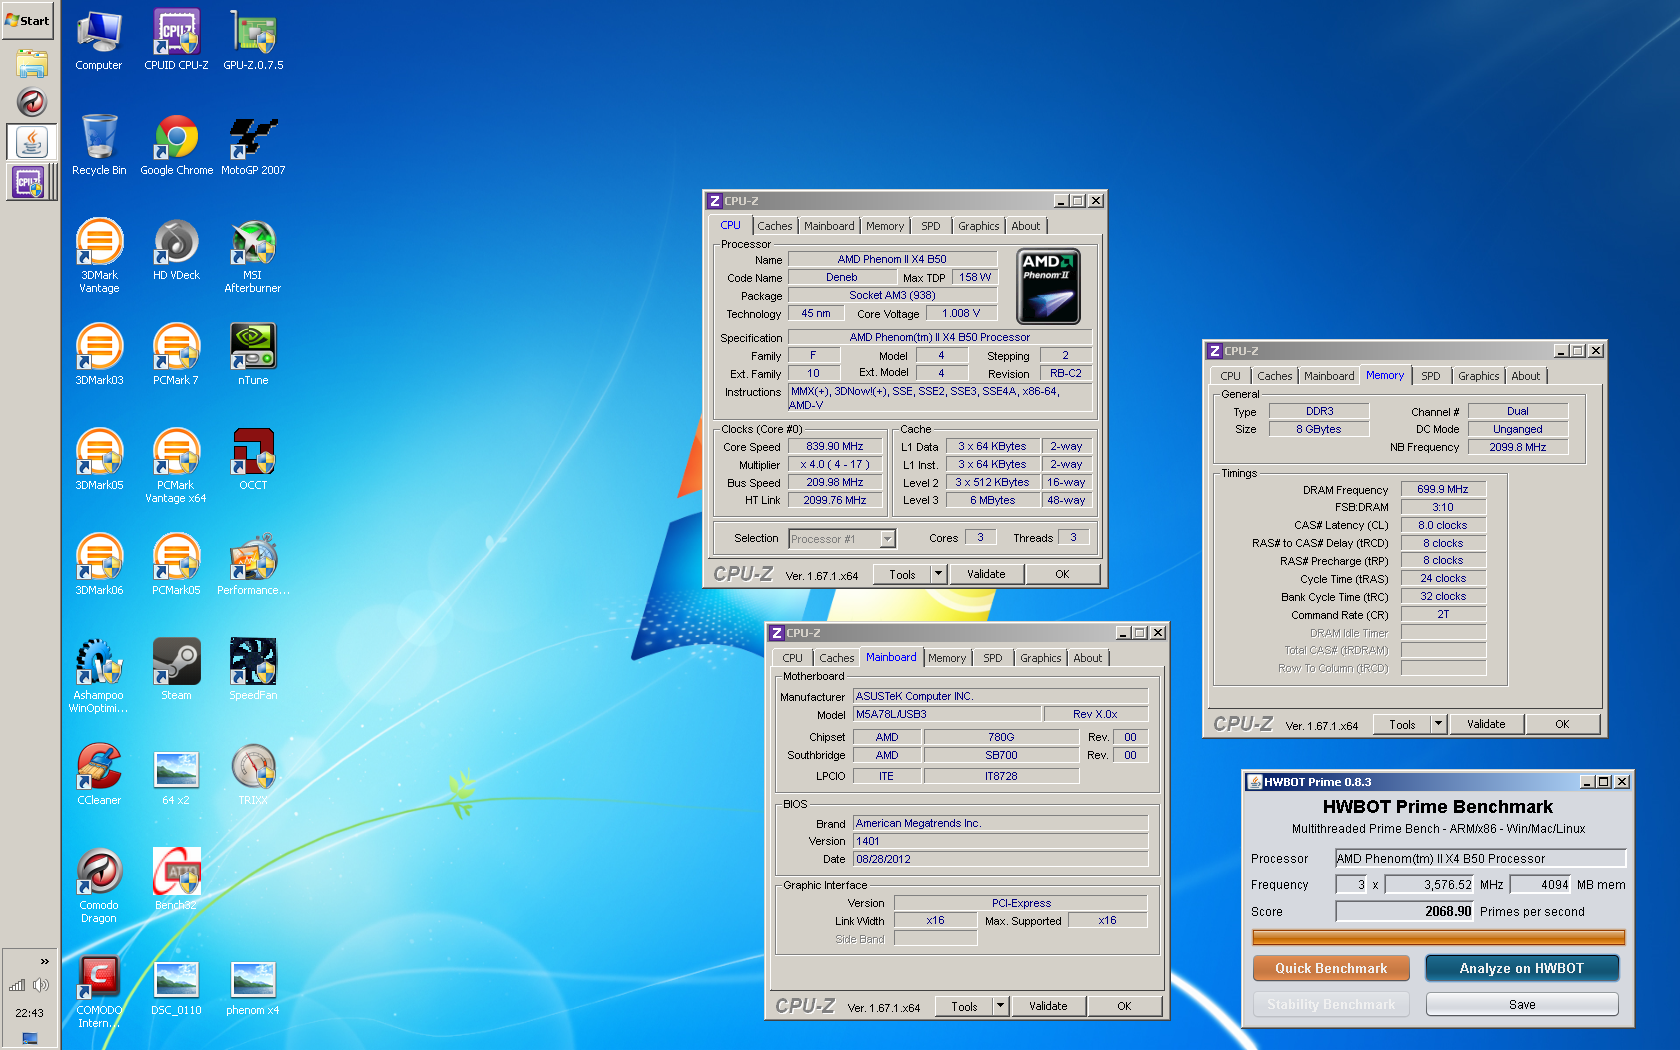This screenshot has width=1680, height=1050.
Task: Click DRAM Frequency value 699.9 MHz
Action: 1442,489
